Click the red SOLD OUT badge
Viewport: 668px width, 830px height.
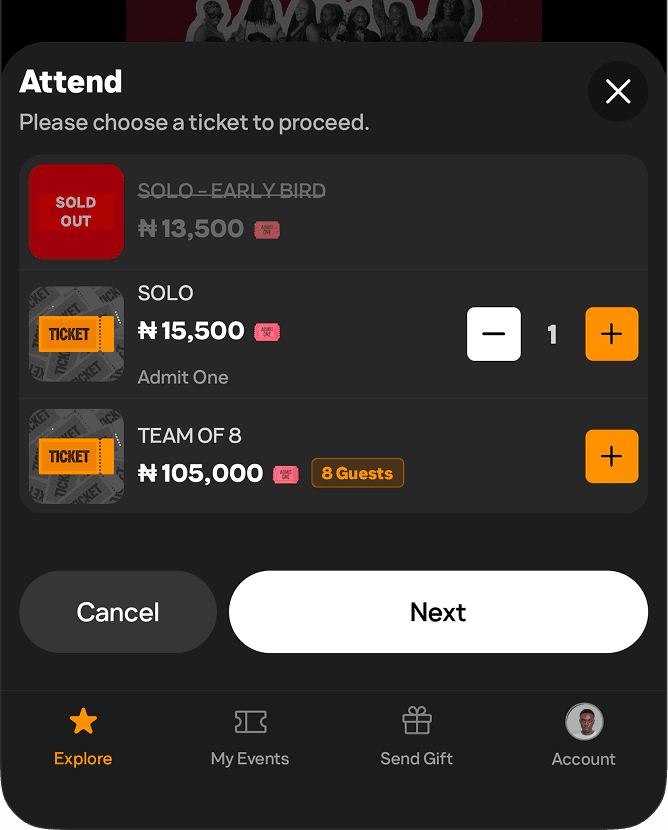tap(76, 212)
